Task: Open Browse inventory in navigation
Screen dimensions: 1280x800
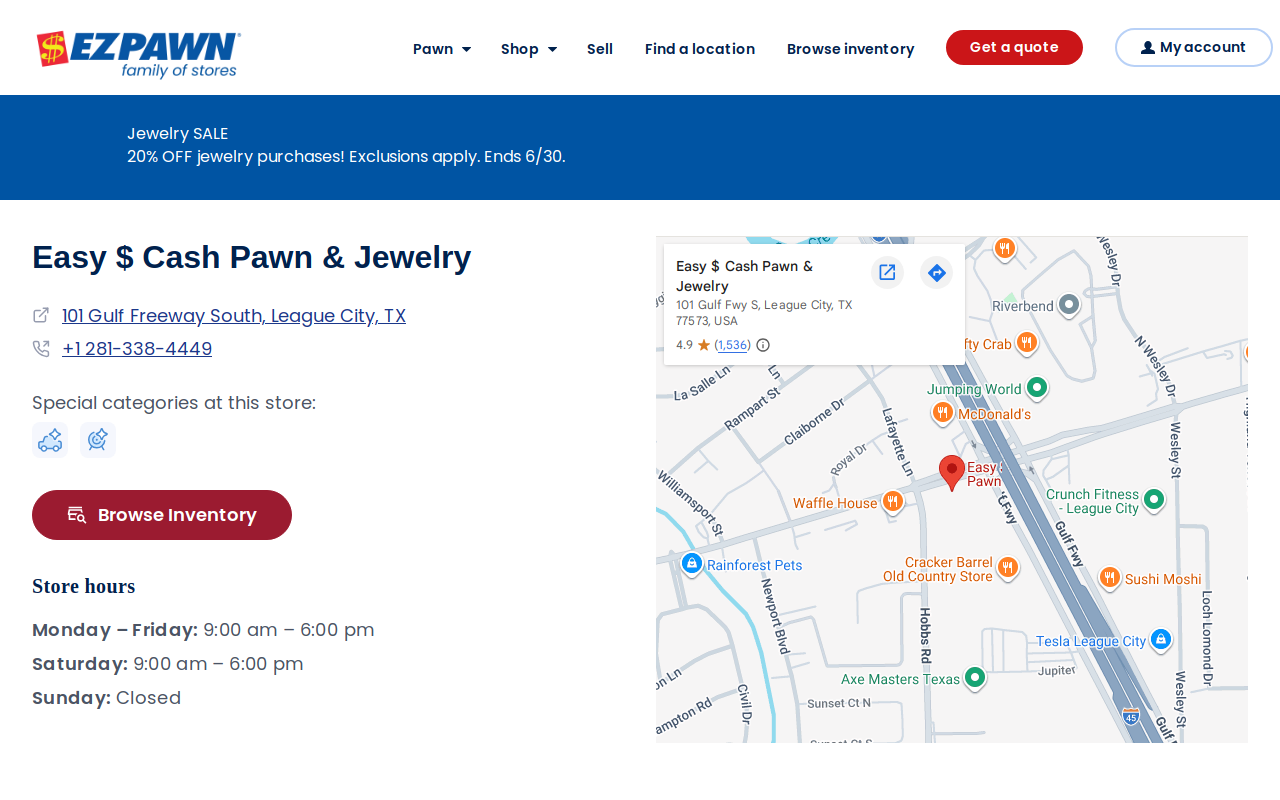Action: pos(851,49)
